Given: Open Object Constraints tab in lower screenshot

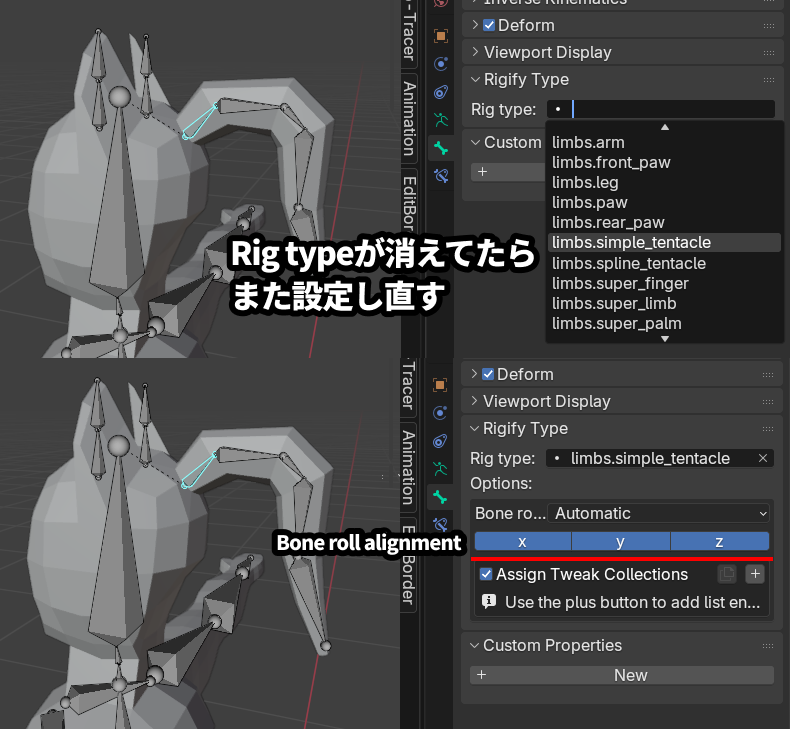Looking at the screenshot, I should [440, 441].
